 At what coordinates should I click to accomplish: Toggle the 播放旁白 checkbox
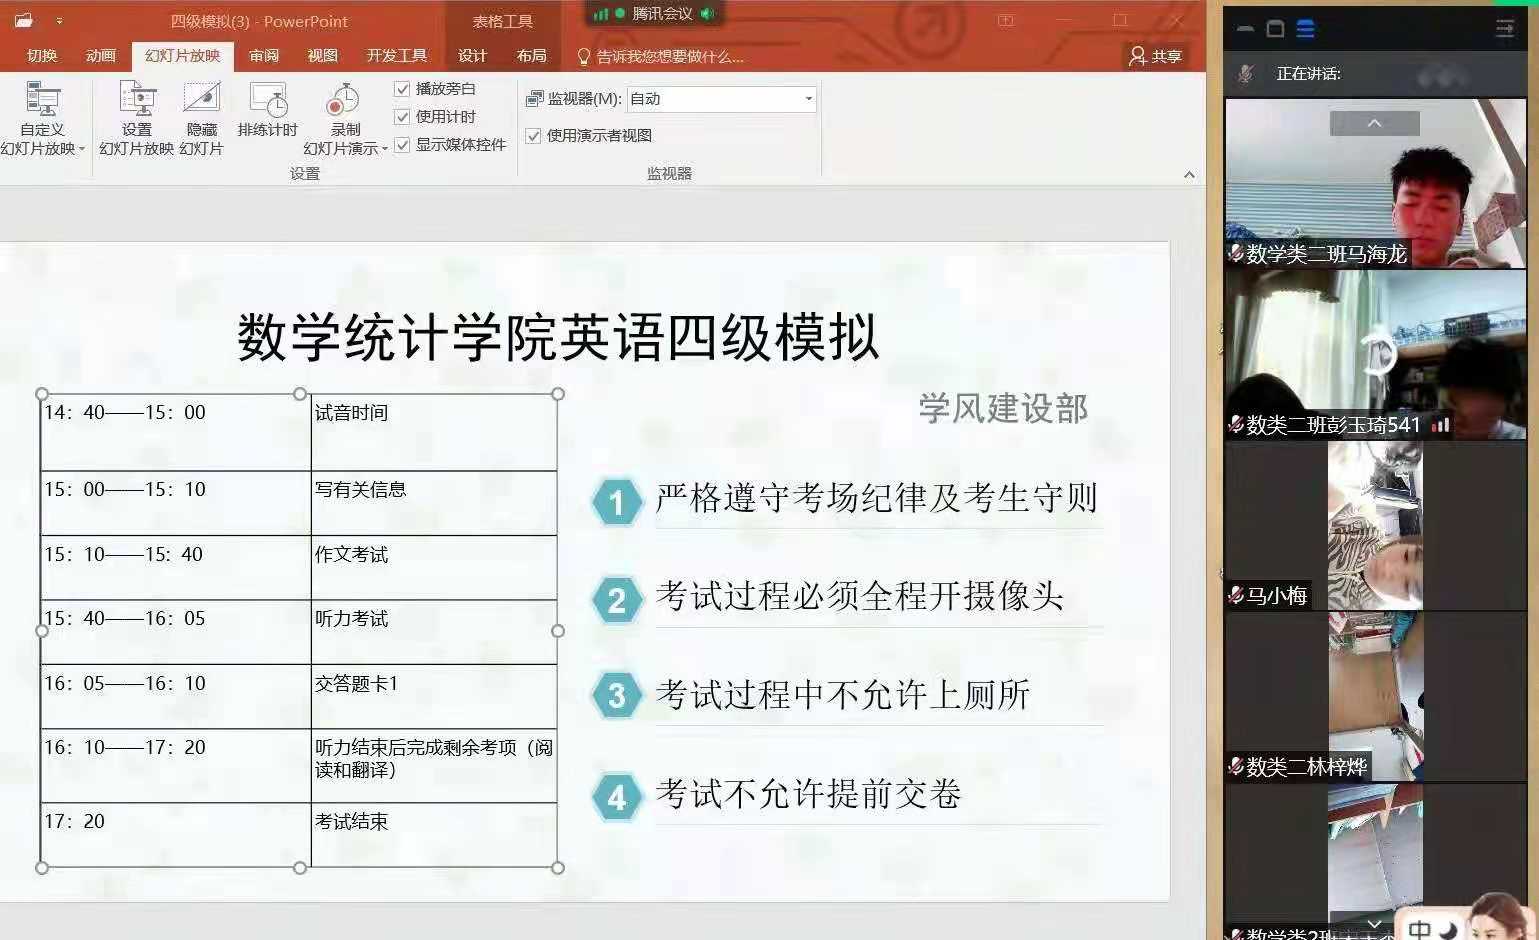pyautogui.click(x=403, y=89)
